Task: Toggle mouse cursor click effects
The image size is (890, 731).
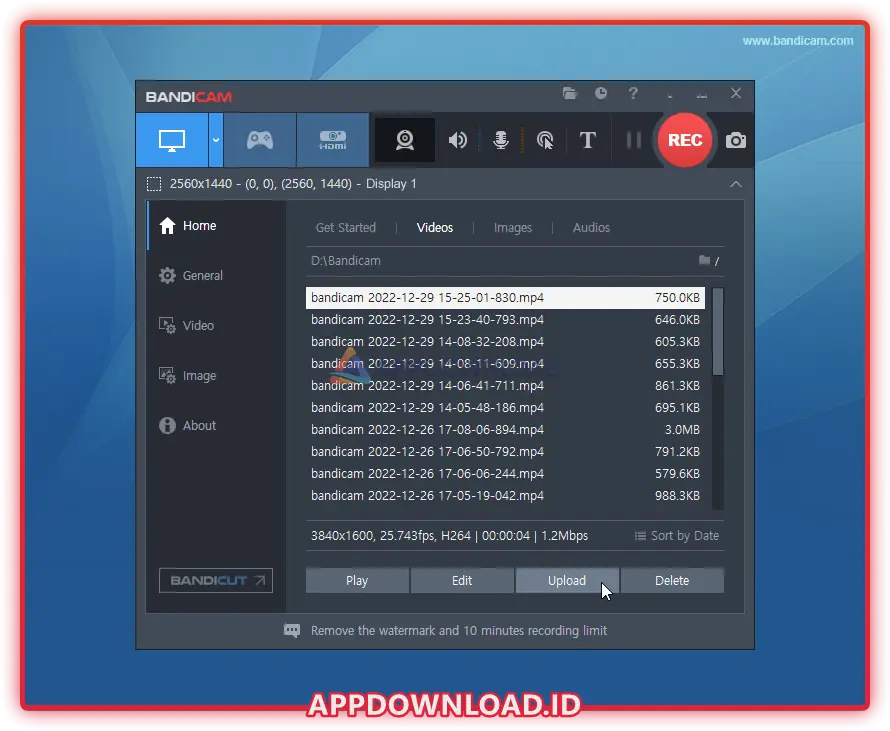Action: point(545,141)
